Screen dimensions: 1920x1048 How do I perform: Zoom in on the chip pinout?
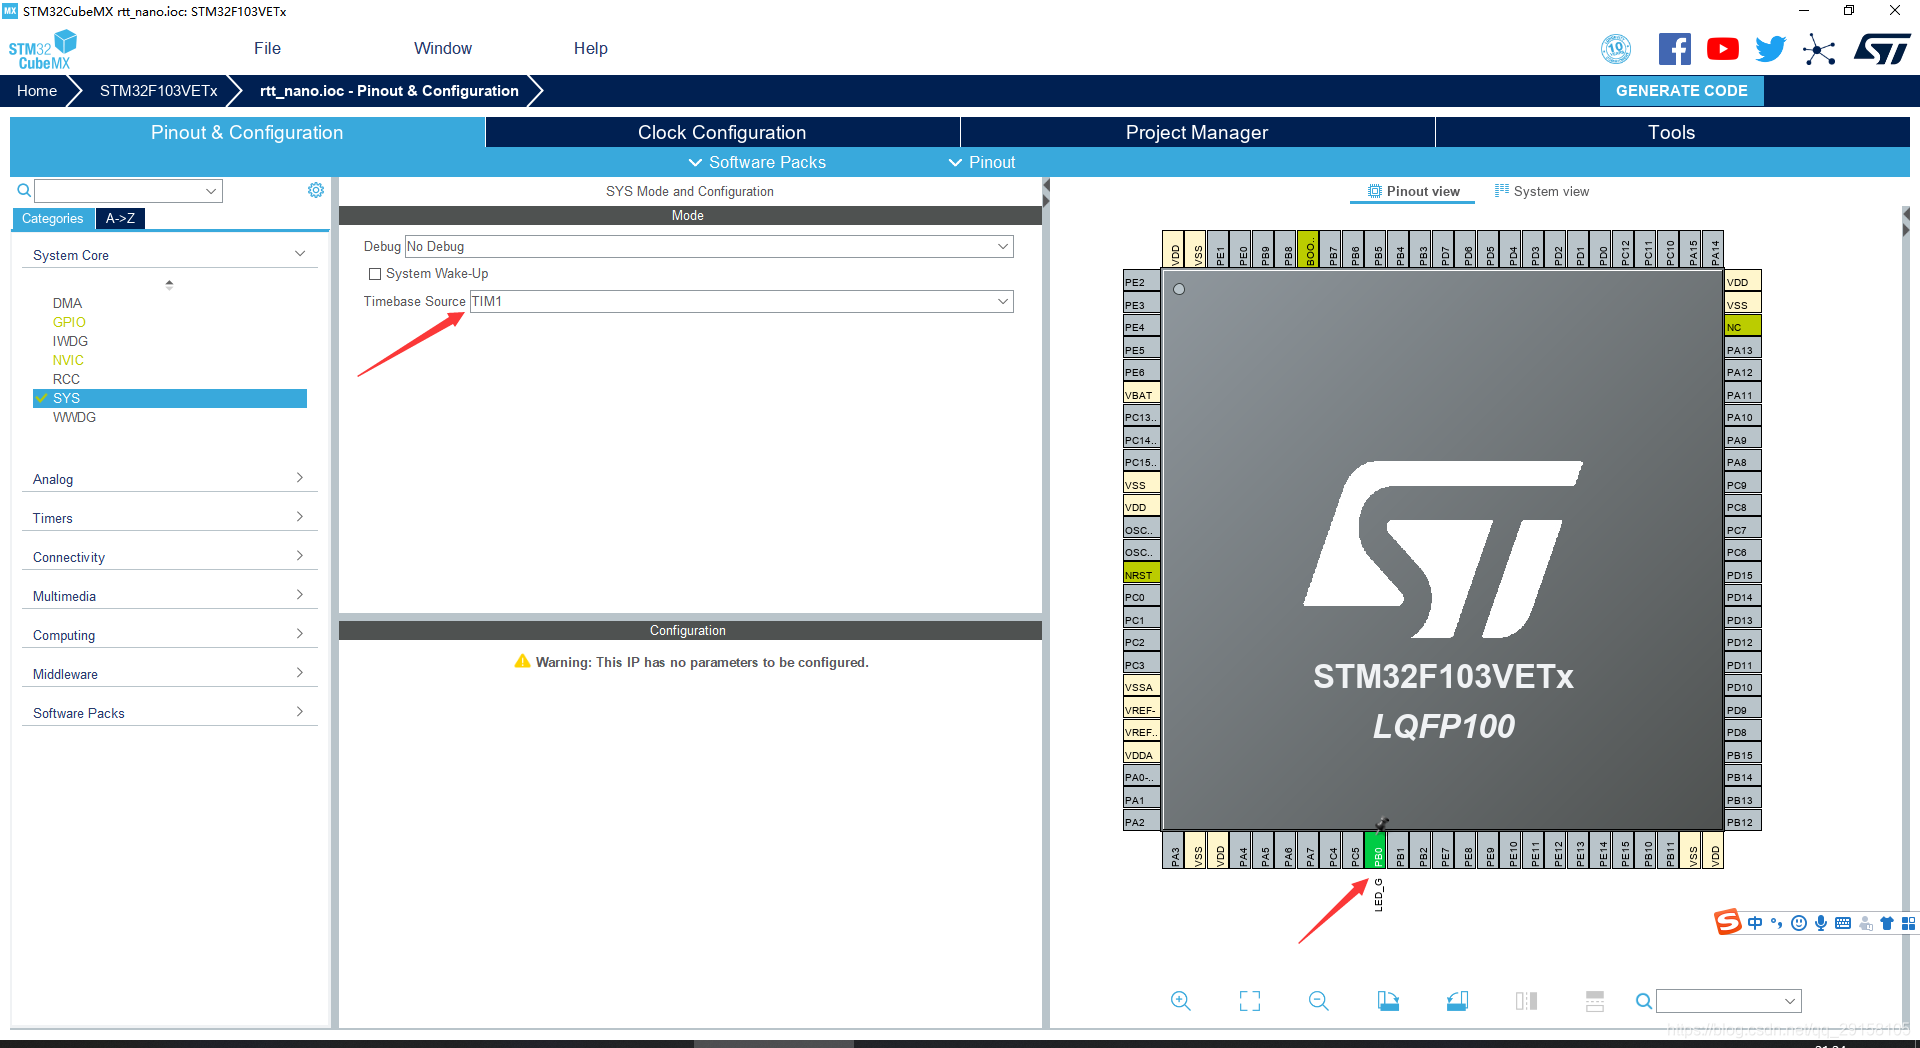[1181, 1001]
